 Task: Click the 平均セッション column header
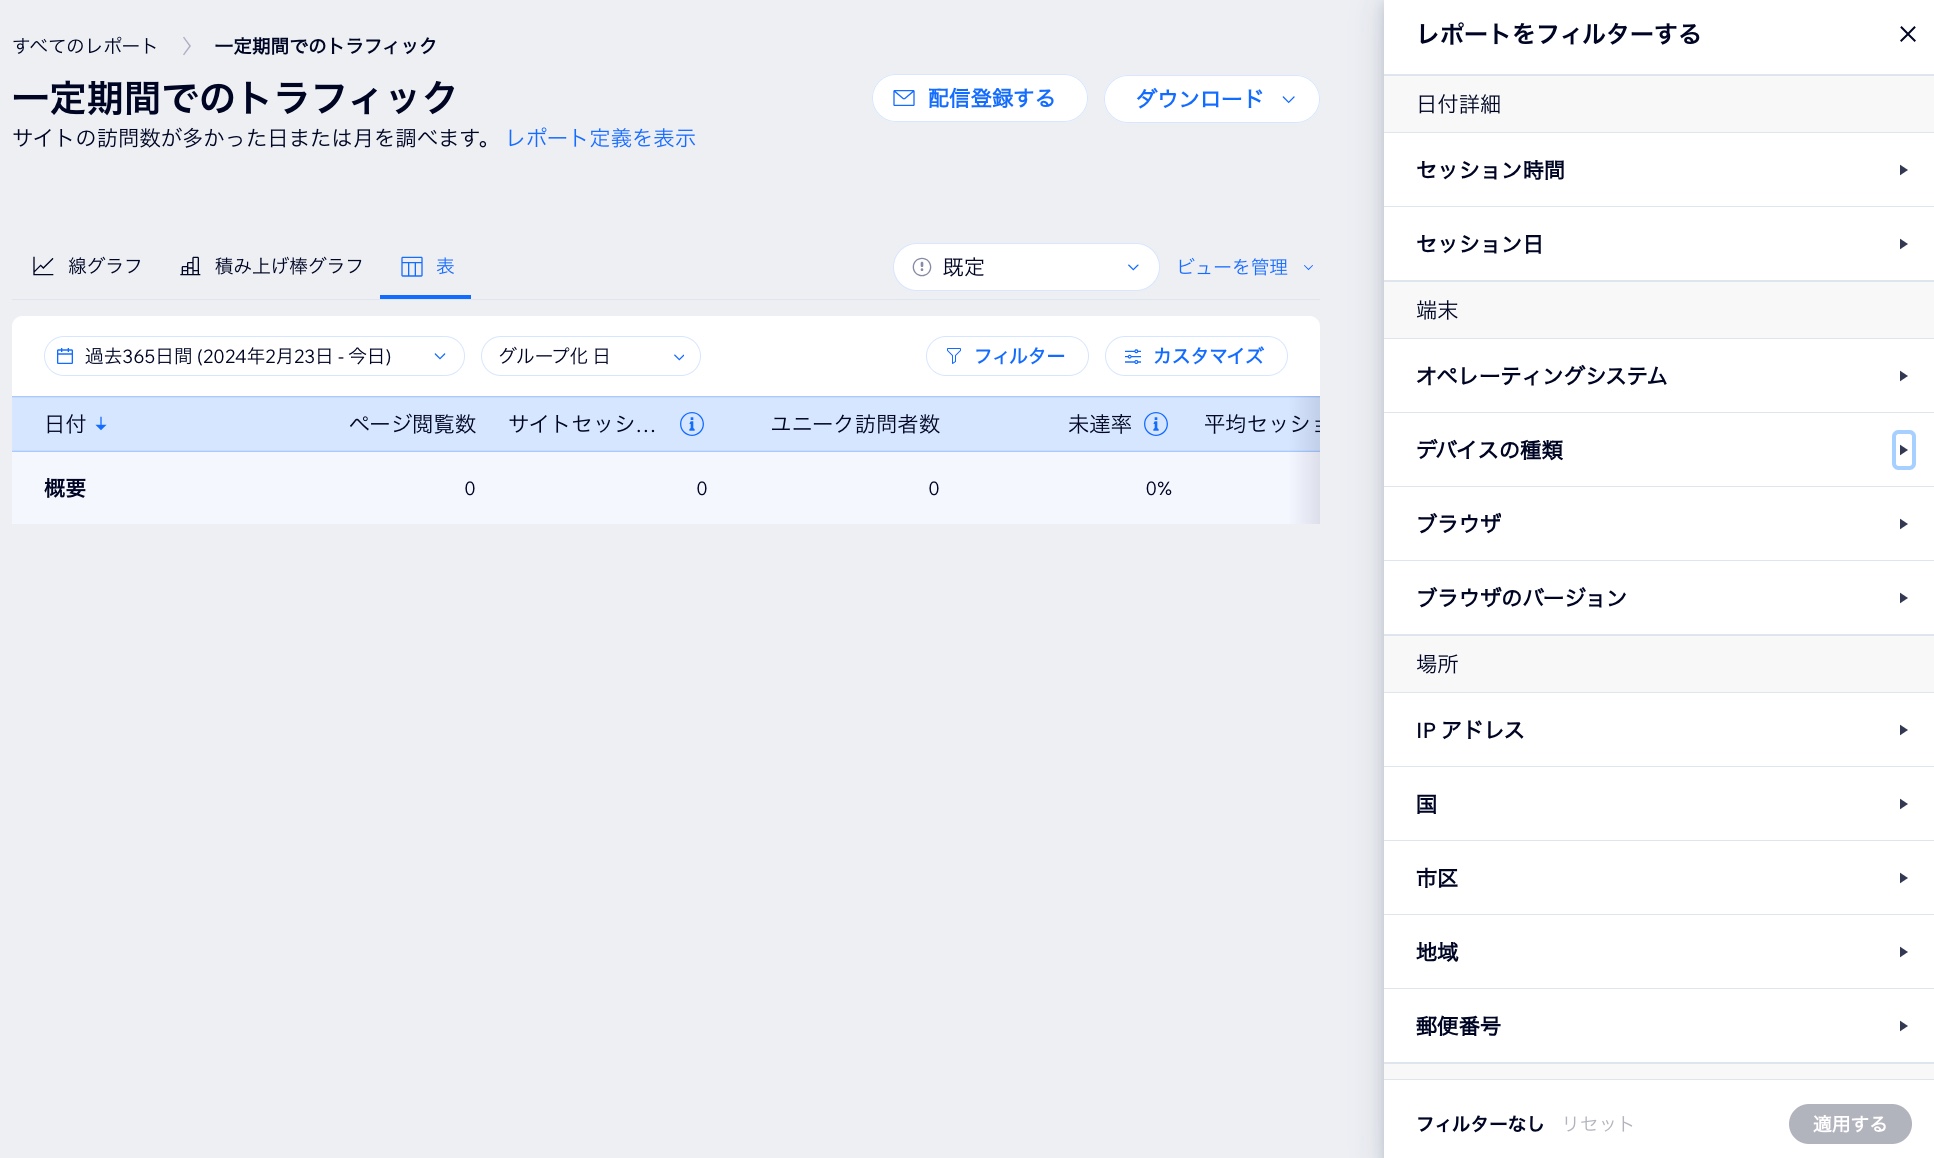[1262, 424]
